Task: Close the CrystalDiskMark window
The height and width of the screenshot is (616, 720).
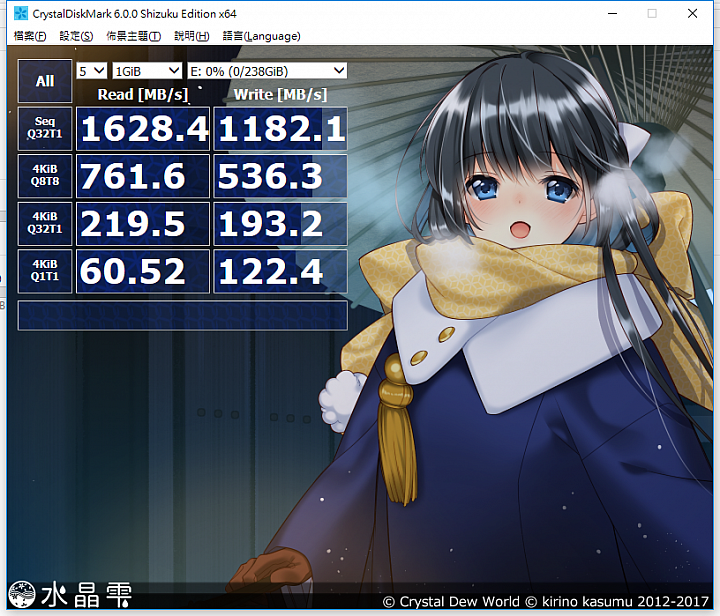Action: (x=692, y=13)
